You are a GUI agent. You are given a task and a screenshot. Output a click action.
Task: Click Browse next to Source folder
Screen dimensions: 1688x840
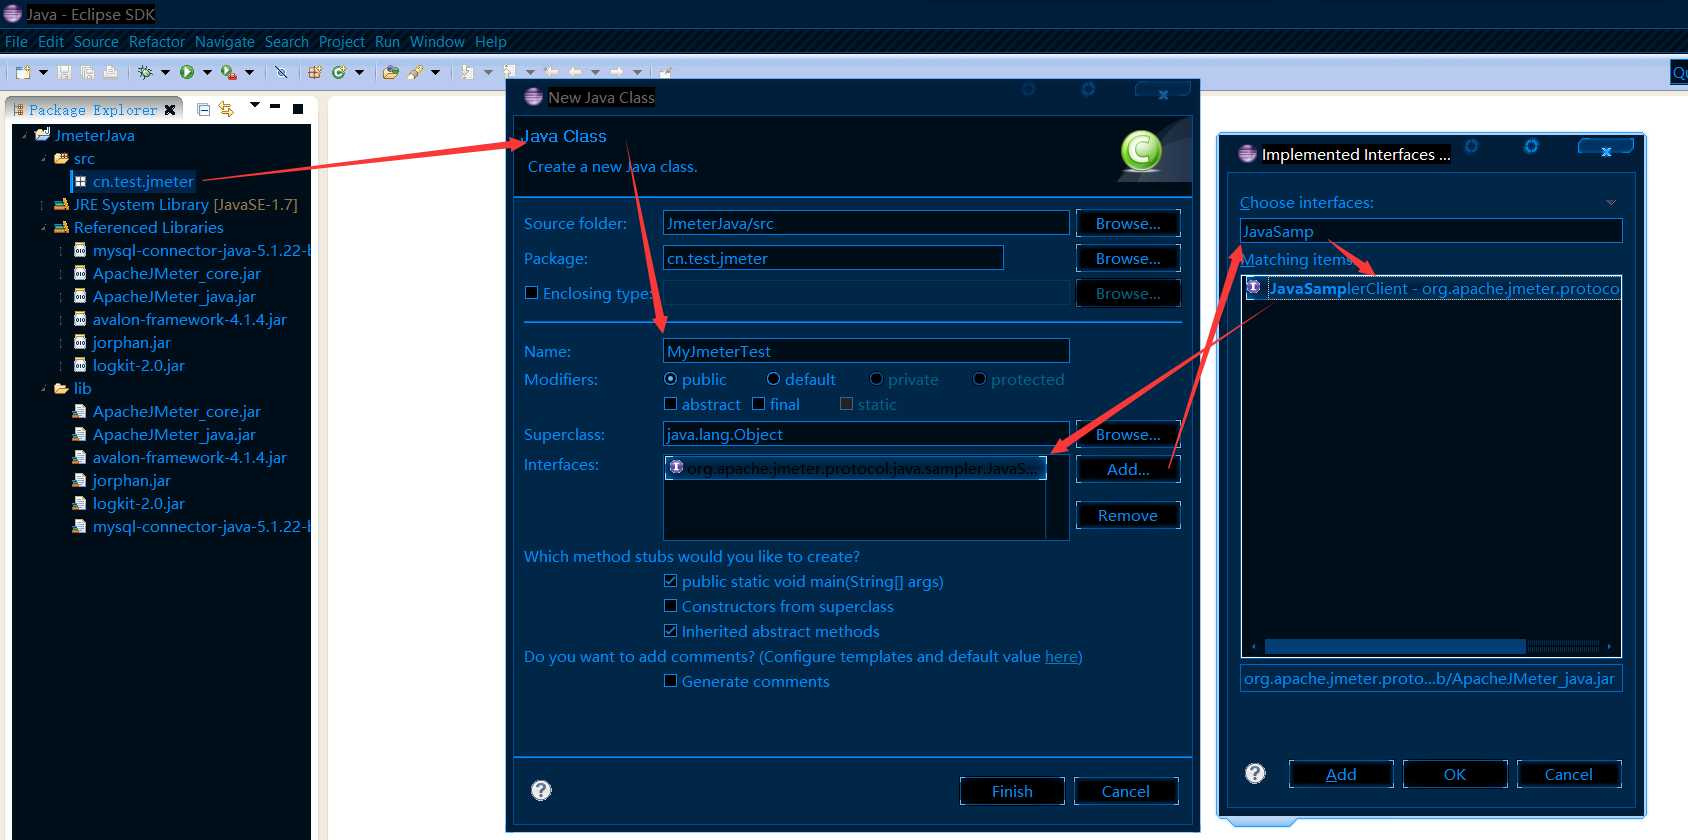[1128, 223]
